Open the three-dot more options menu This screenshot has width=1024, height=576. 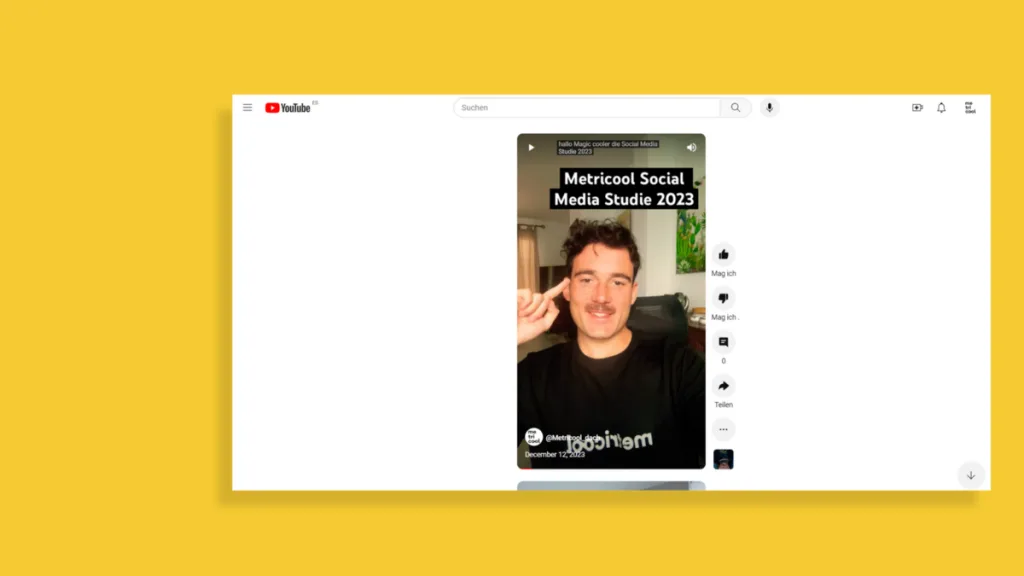pyautogui.click(x=724, y=430)
